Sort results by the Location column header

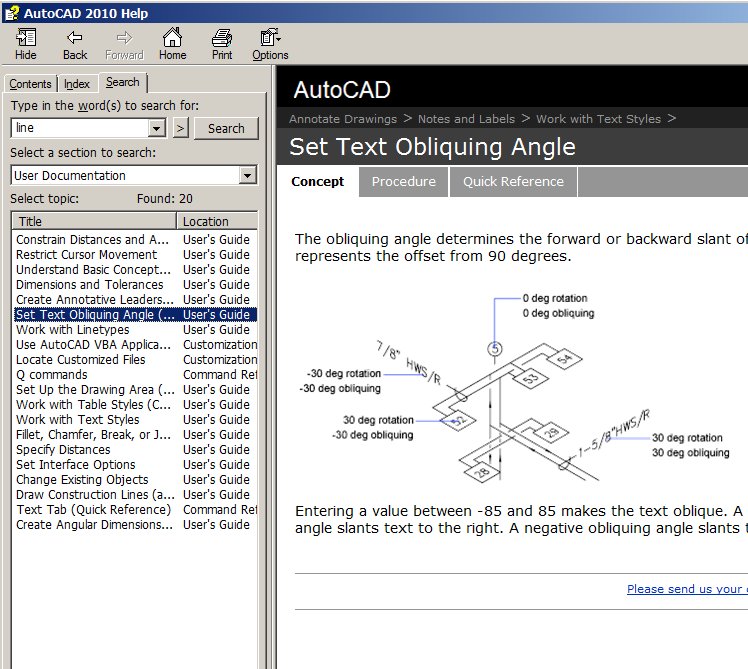tap(217, 221)
